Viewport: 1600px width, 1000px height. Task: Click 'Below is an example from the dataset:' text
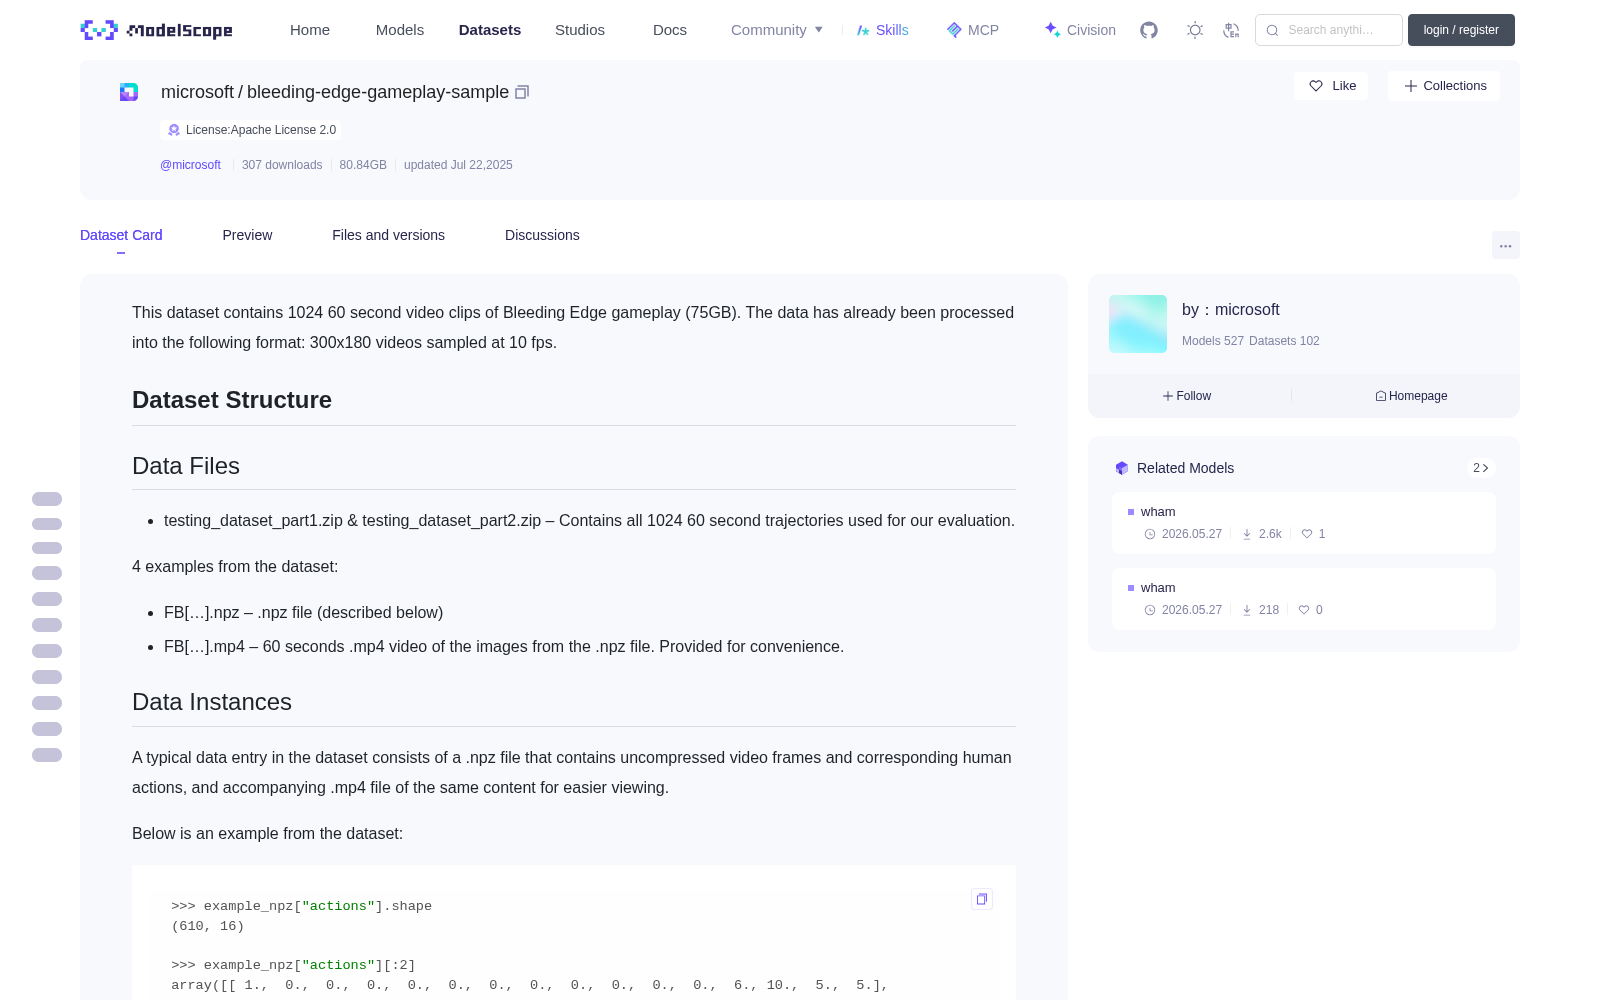268,834
